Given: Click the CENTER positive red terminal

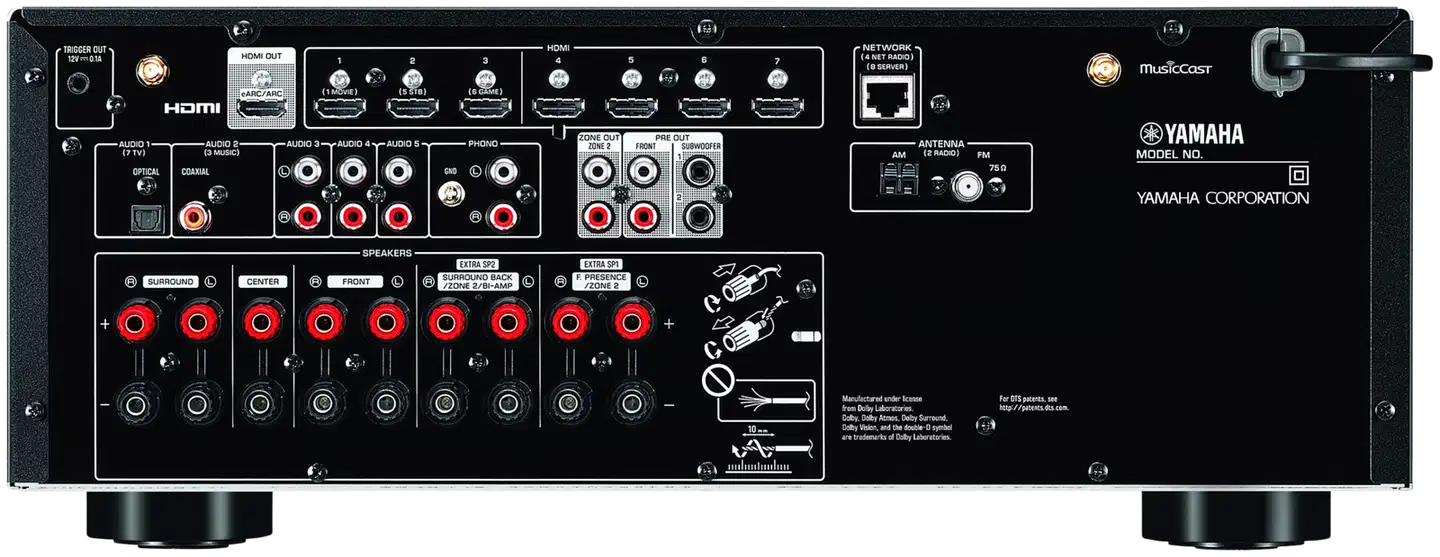Looking at the screenshot, I should [x=260, y=323].
